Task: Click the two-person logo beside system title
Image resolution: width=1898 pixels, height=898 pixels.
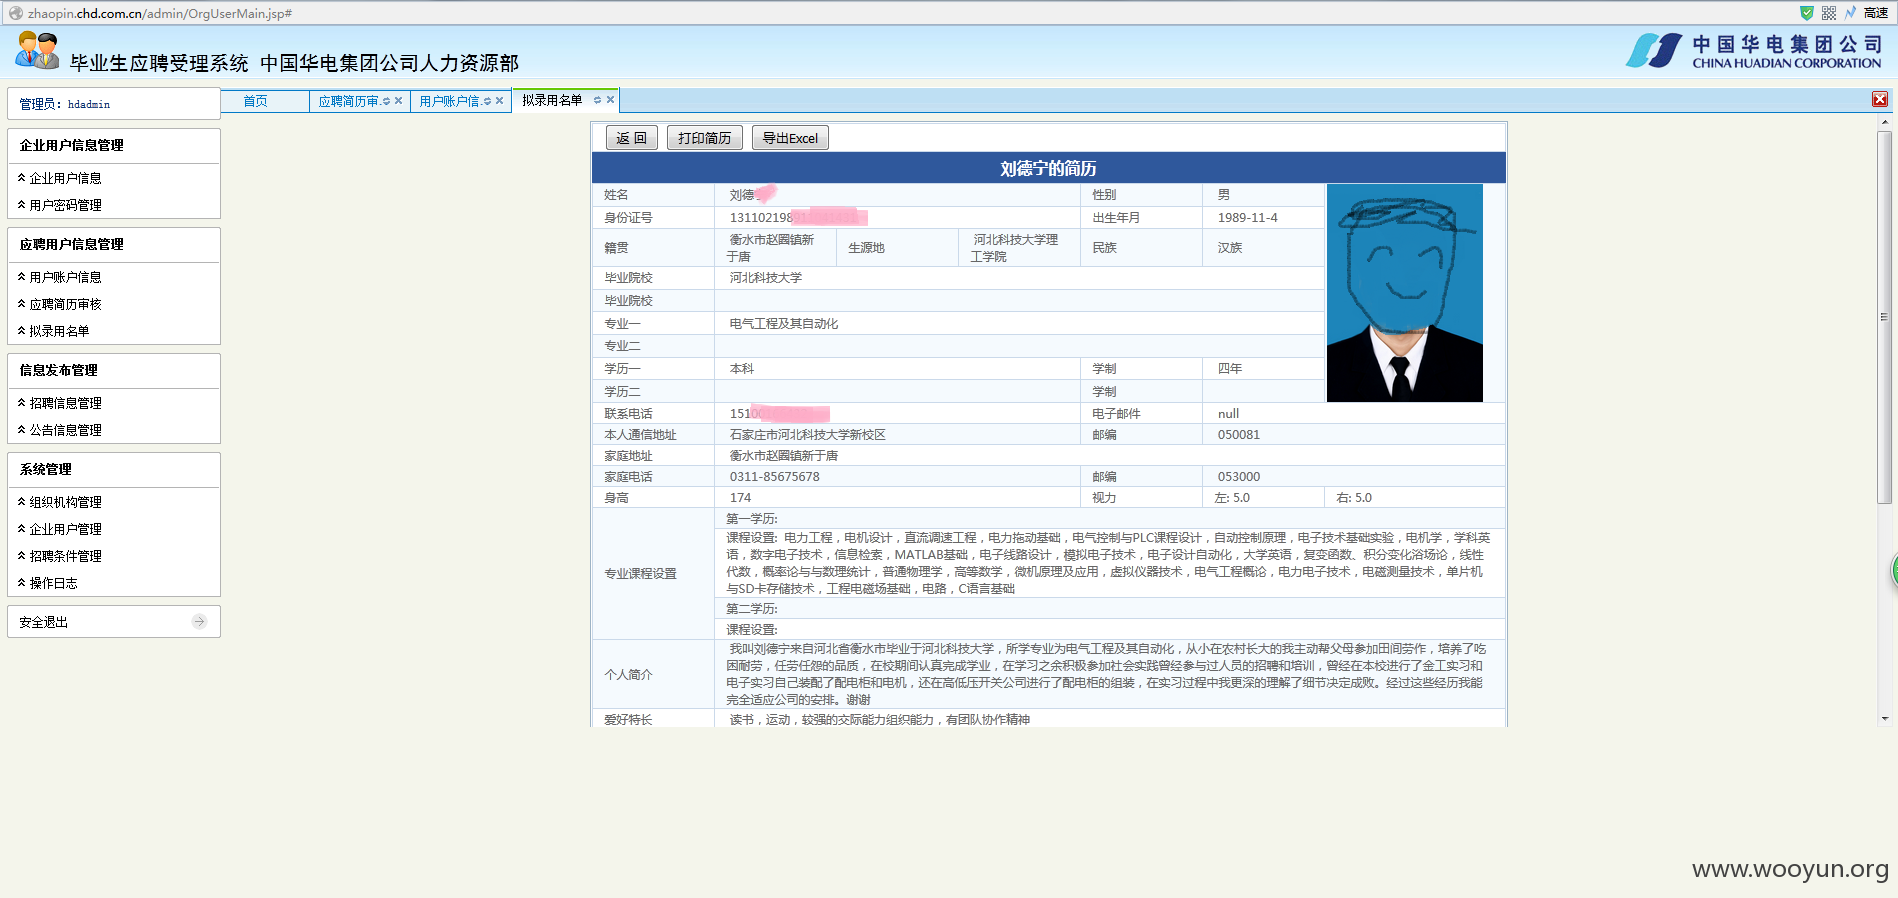Action: [x=37, y=50]
